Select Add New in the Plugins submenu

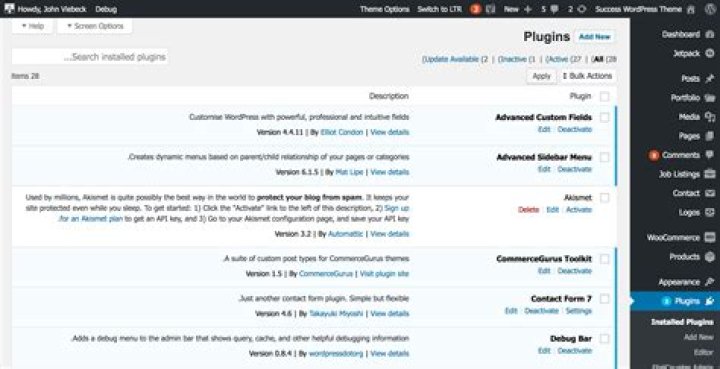click(699, 337)
